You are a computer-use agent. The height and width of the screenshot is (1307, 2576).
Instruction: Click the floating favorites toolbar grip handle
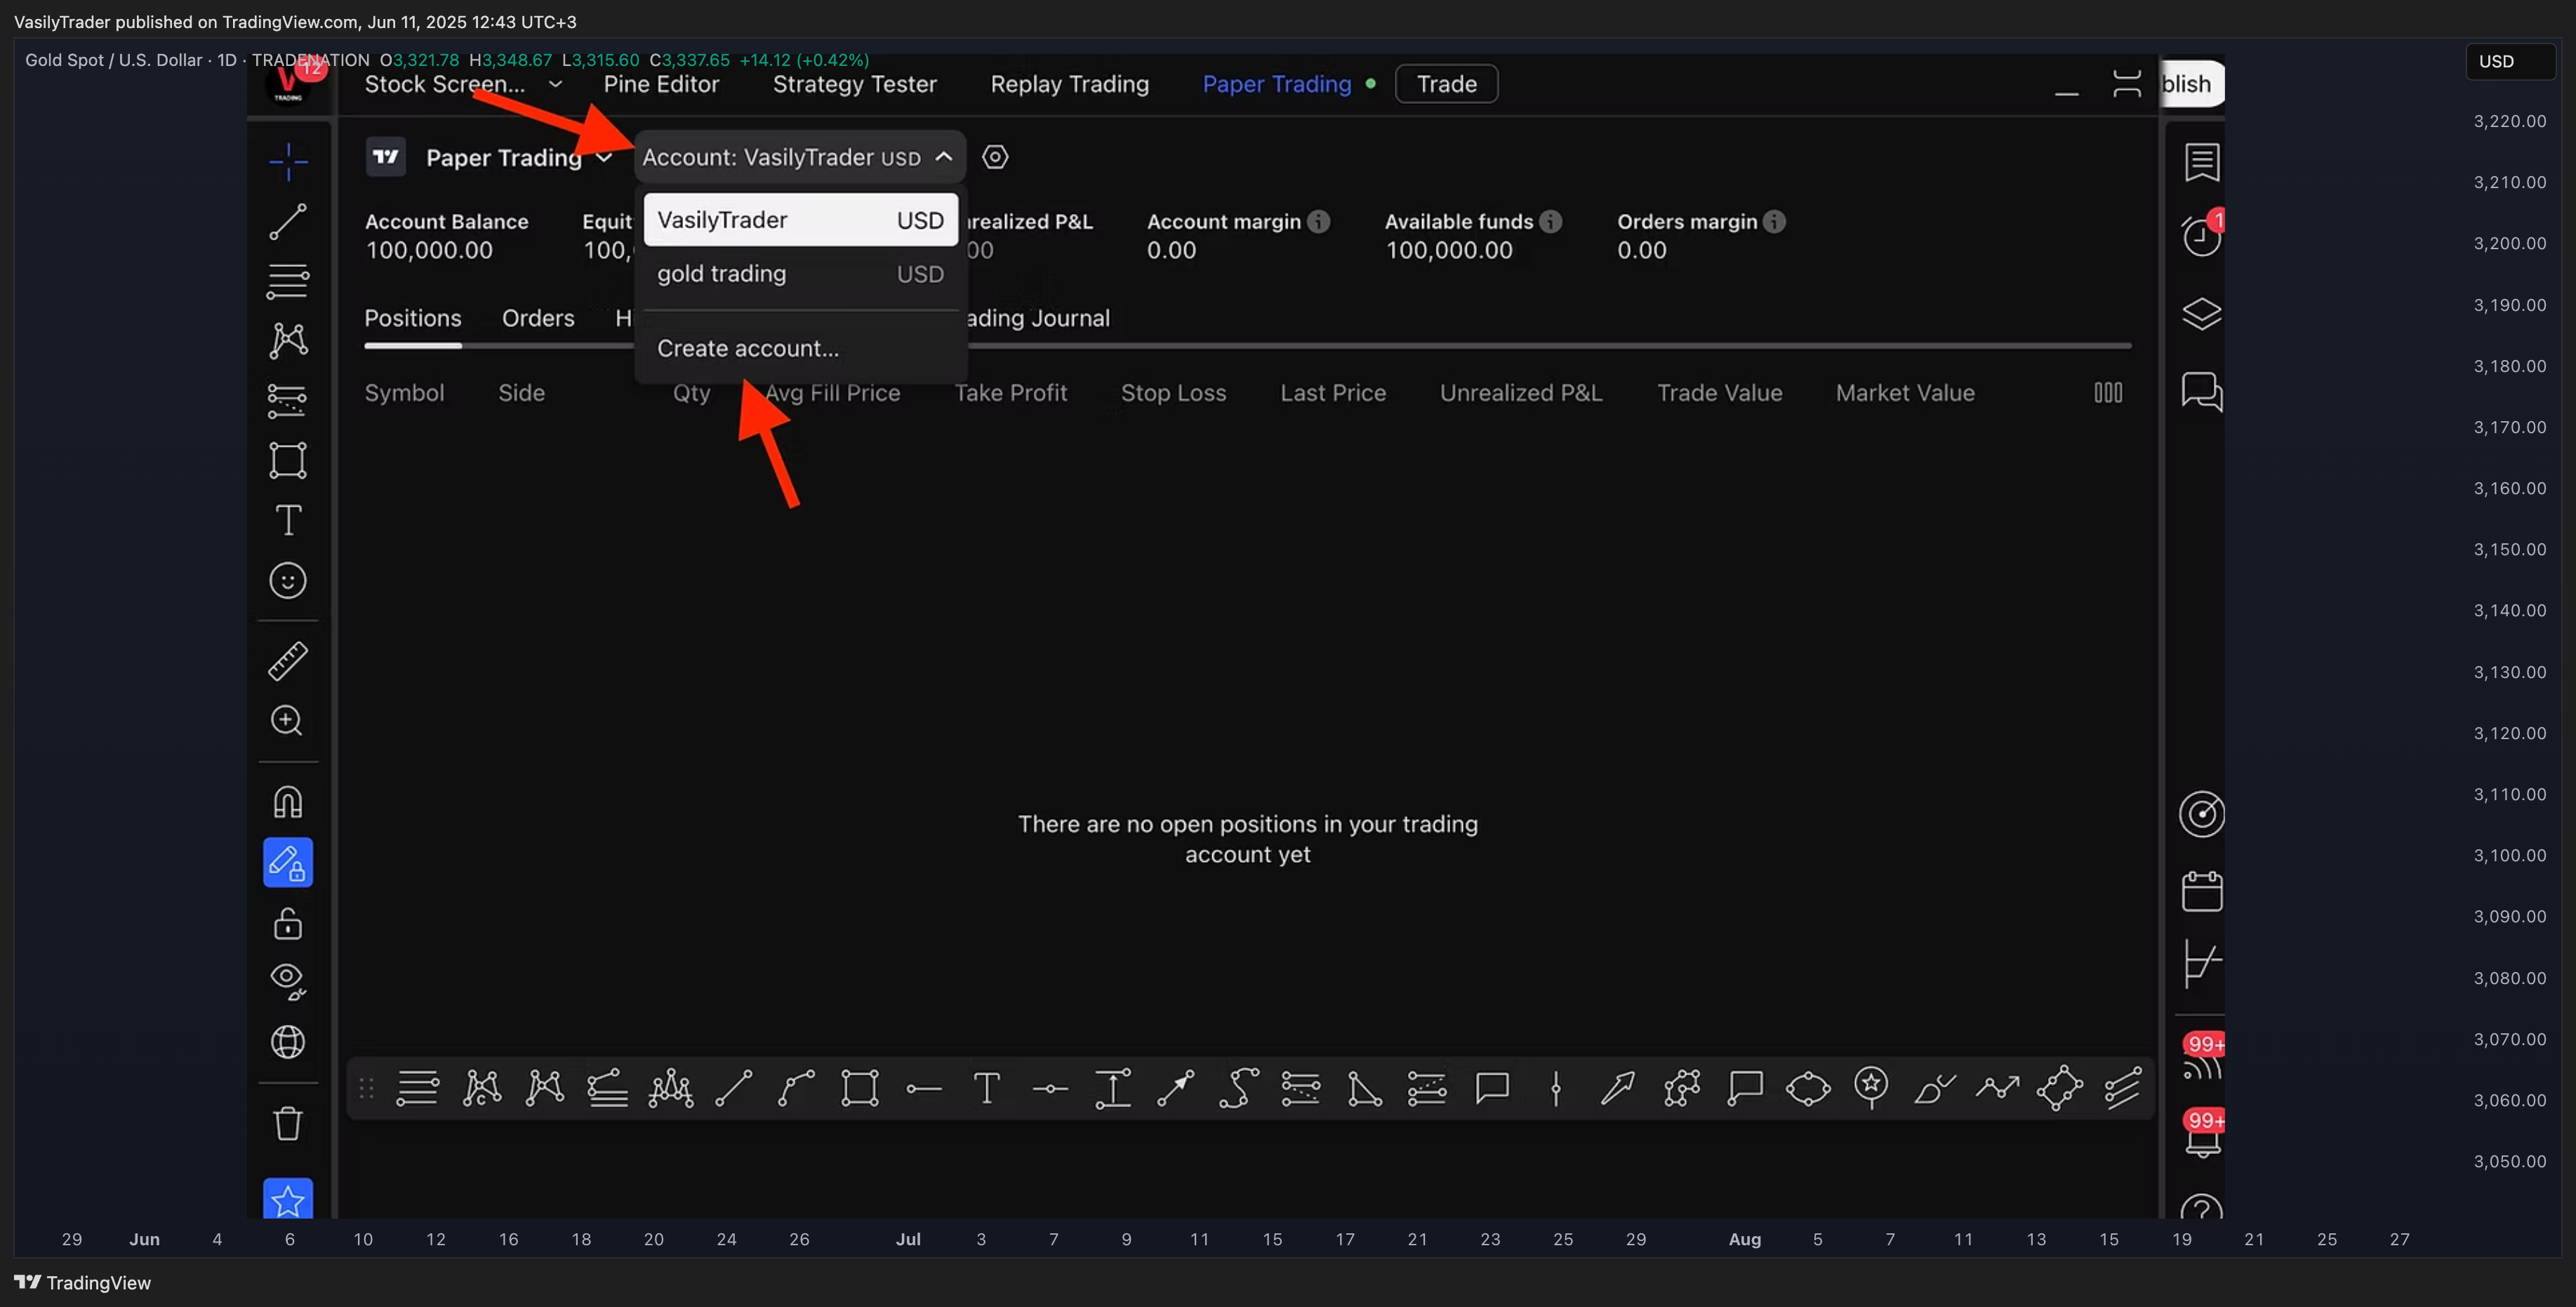tap(366, 1088)
